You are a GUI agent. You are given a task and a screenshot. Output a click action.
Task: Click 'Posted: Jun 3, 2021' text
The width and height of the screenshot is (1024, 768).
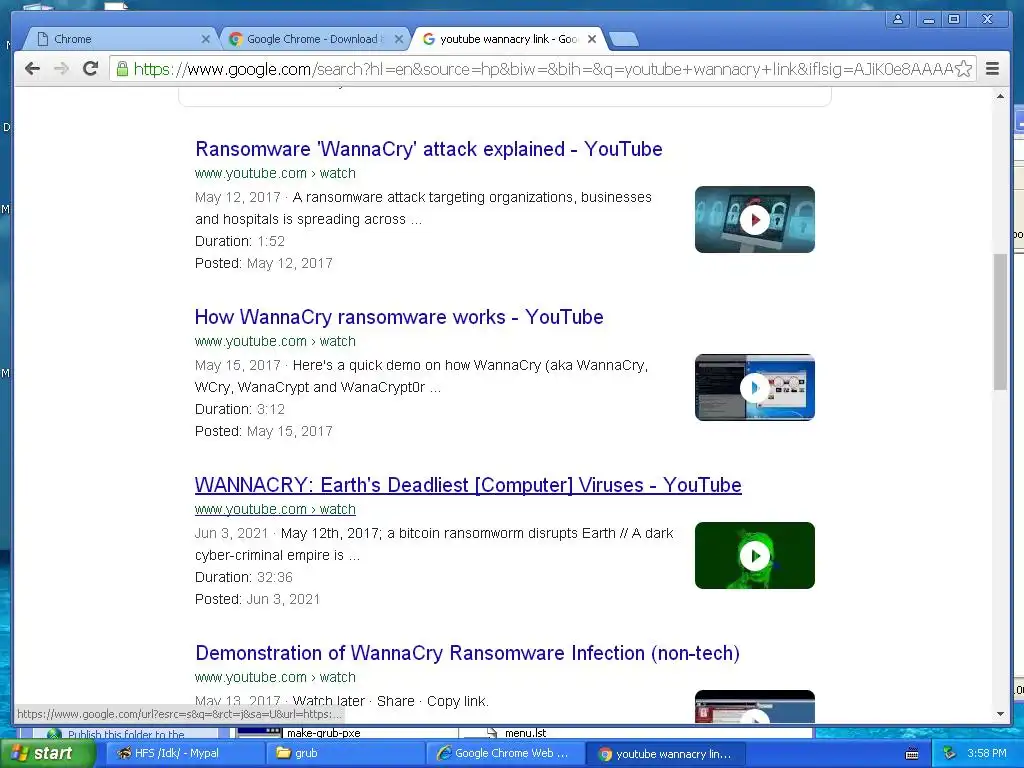click(257, 599)
